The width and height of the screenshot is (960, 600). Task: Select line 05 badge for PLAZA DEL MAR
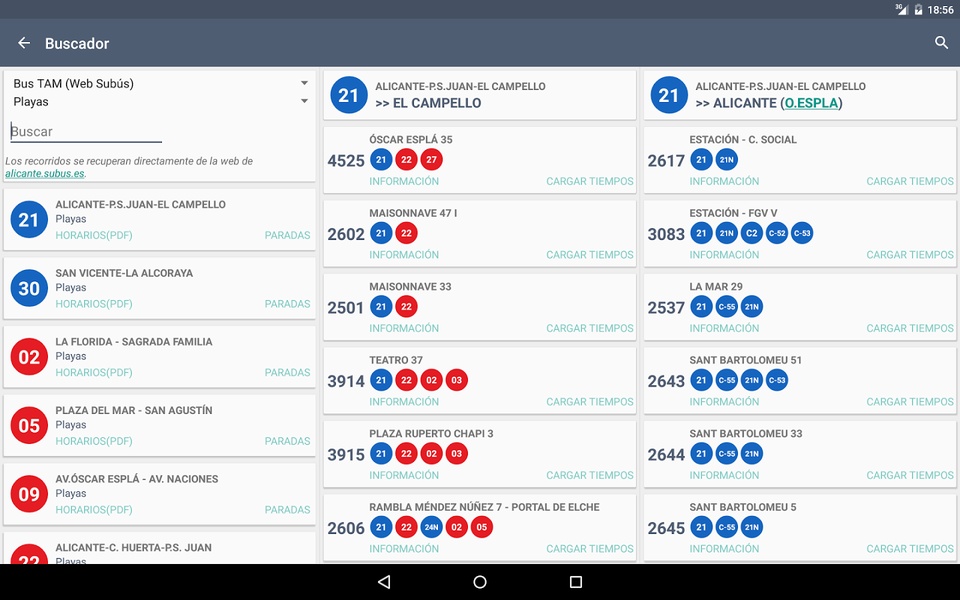(x=29, y=426)
